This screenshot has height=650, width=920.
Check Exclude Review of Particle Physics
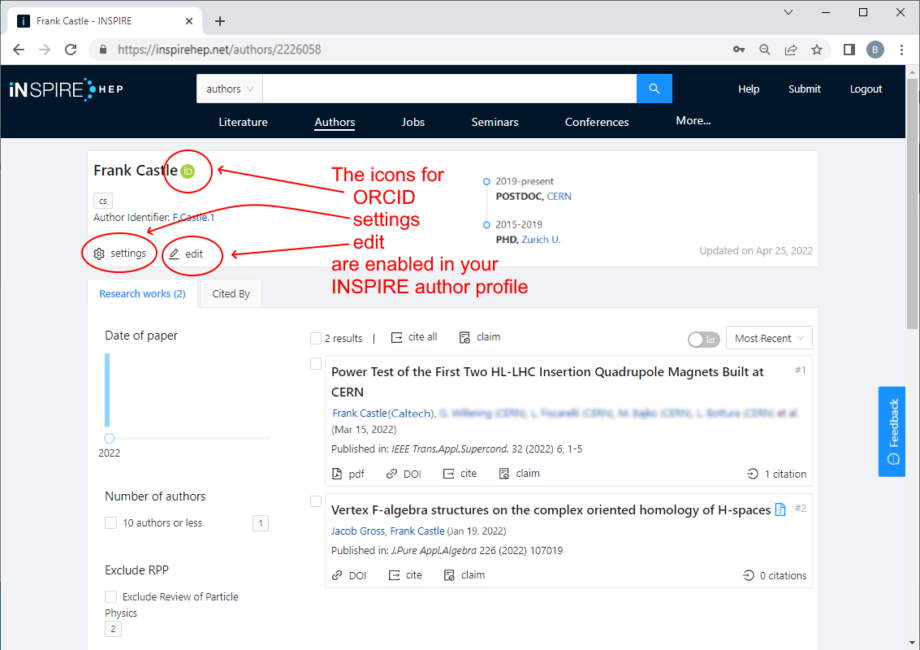point(111,597)
